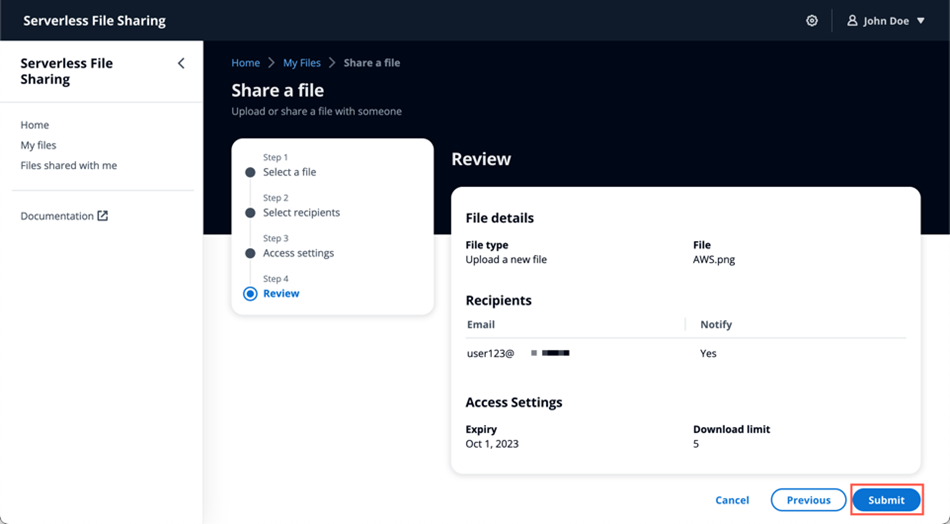The width and height of the screenshot is (950, 524).
Task: Click the Recipients section heading
Action: (498, 300)
